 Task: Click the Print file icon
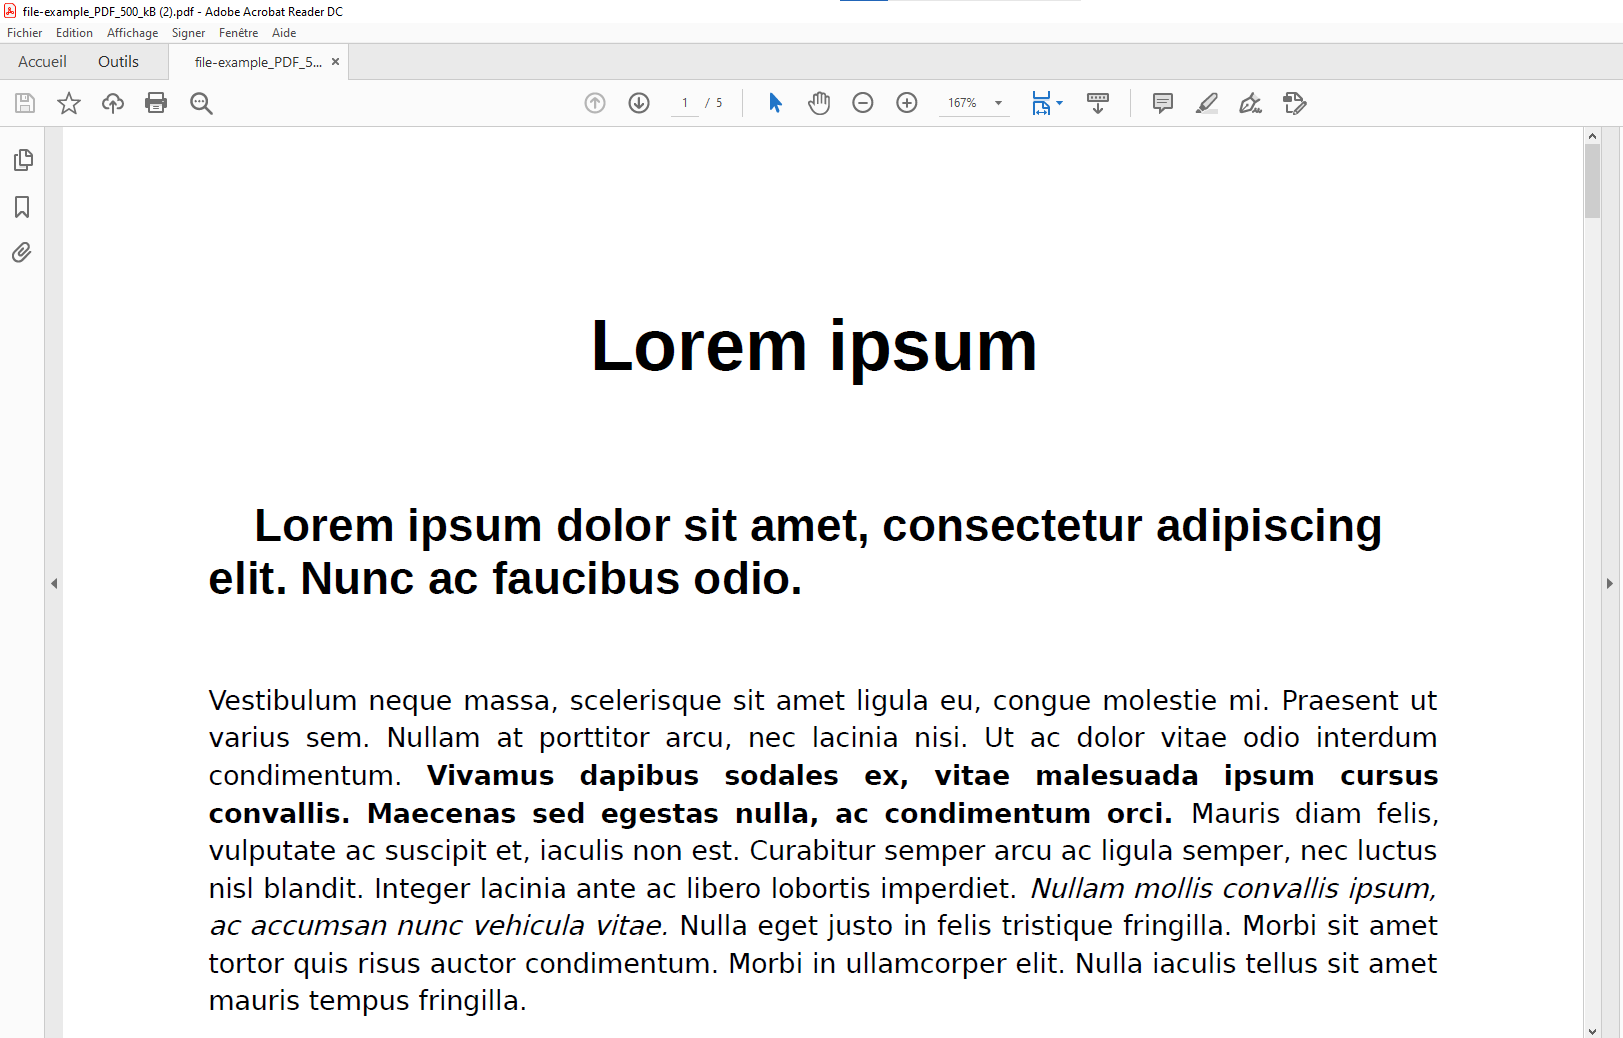[x=156, y=103]
